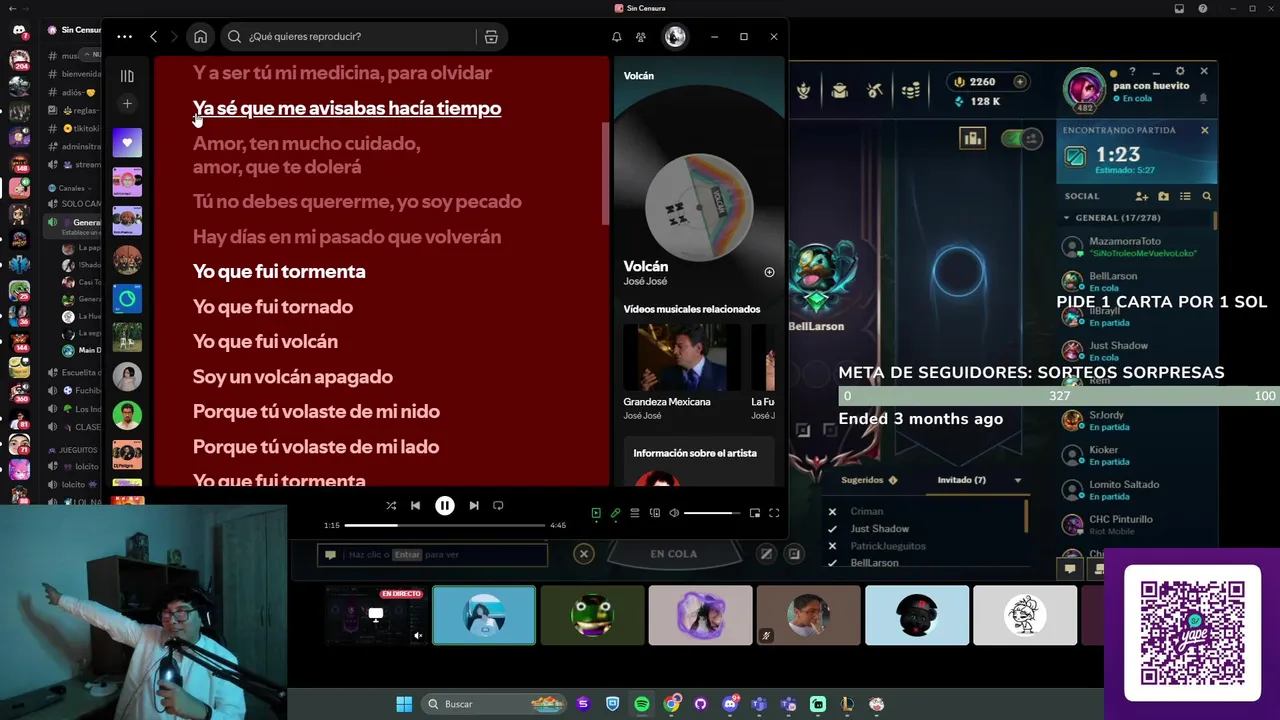The image size is (1280, 720).
Task: Open José José artist link
Action: 643,282
